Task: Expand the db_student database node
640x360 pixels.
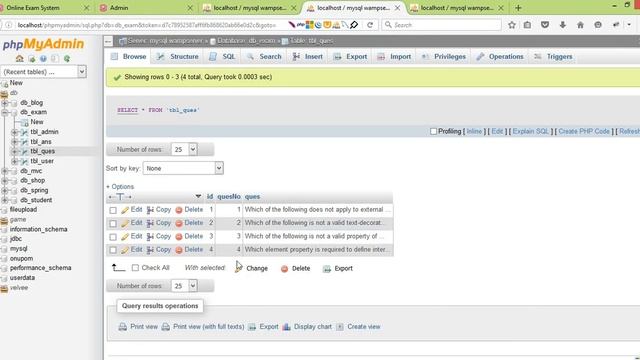Action: [x=4, y=200]
